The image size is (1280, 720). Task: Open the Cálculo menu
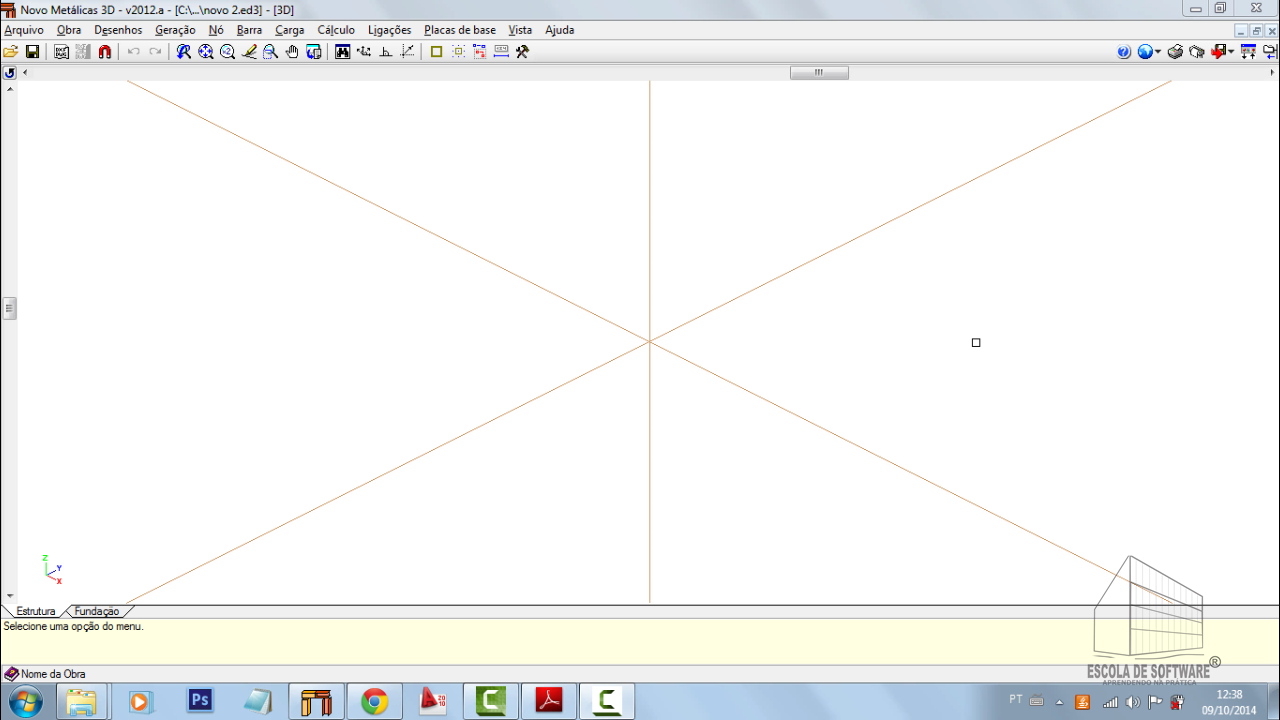(x=336, y=30)
